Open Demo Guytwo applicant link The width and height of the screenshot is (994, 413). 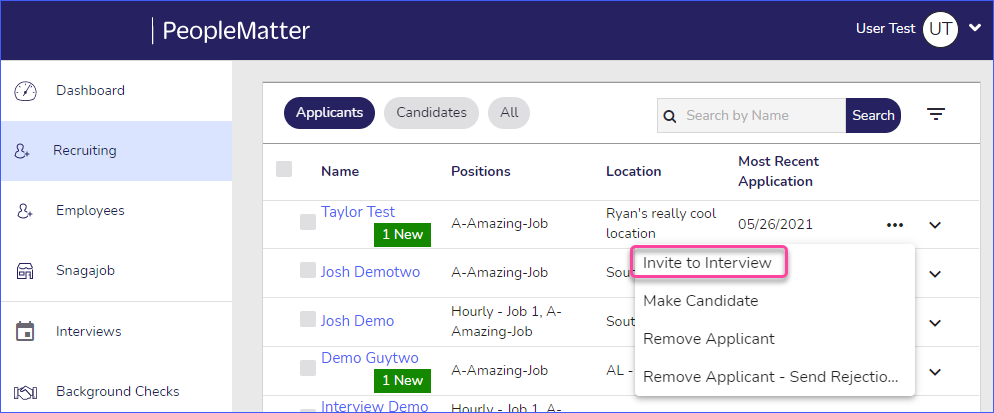(370, 358)
